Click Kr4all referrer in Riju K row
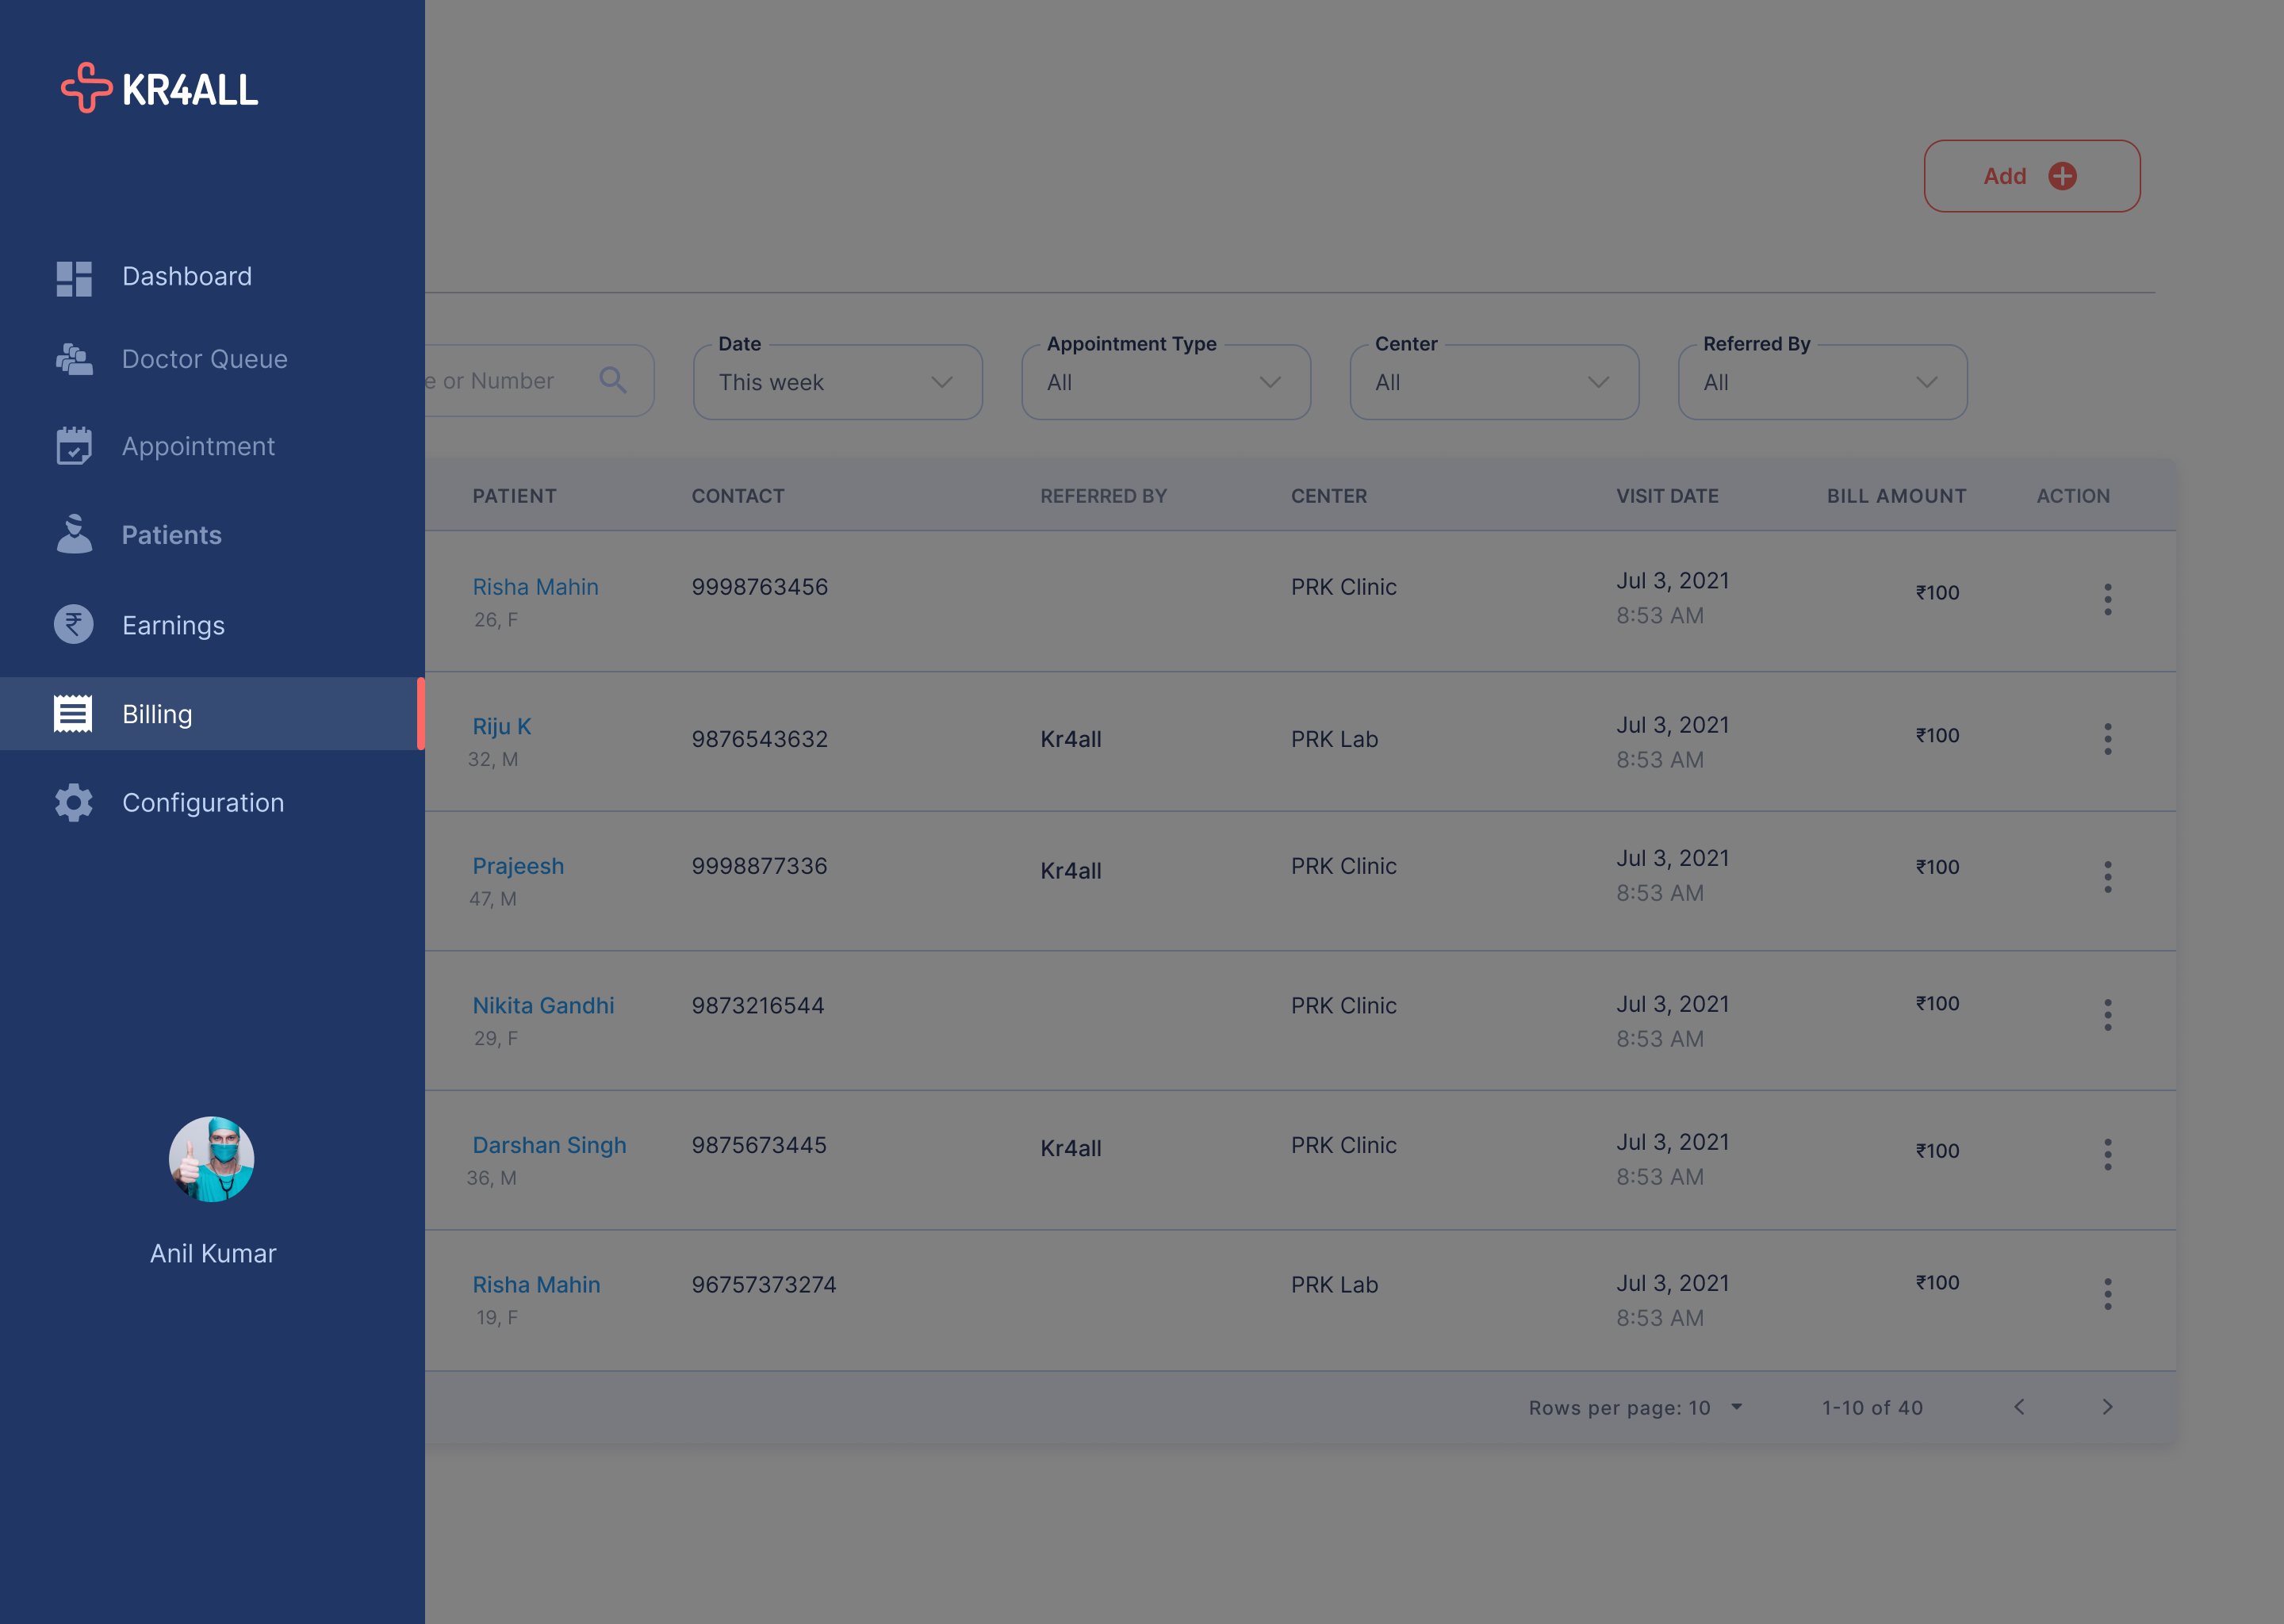Viewport: 2284px width, 1624px height. coord(1070,739)
